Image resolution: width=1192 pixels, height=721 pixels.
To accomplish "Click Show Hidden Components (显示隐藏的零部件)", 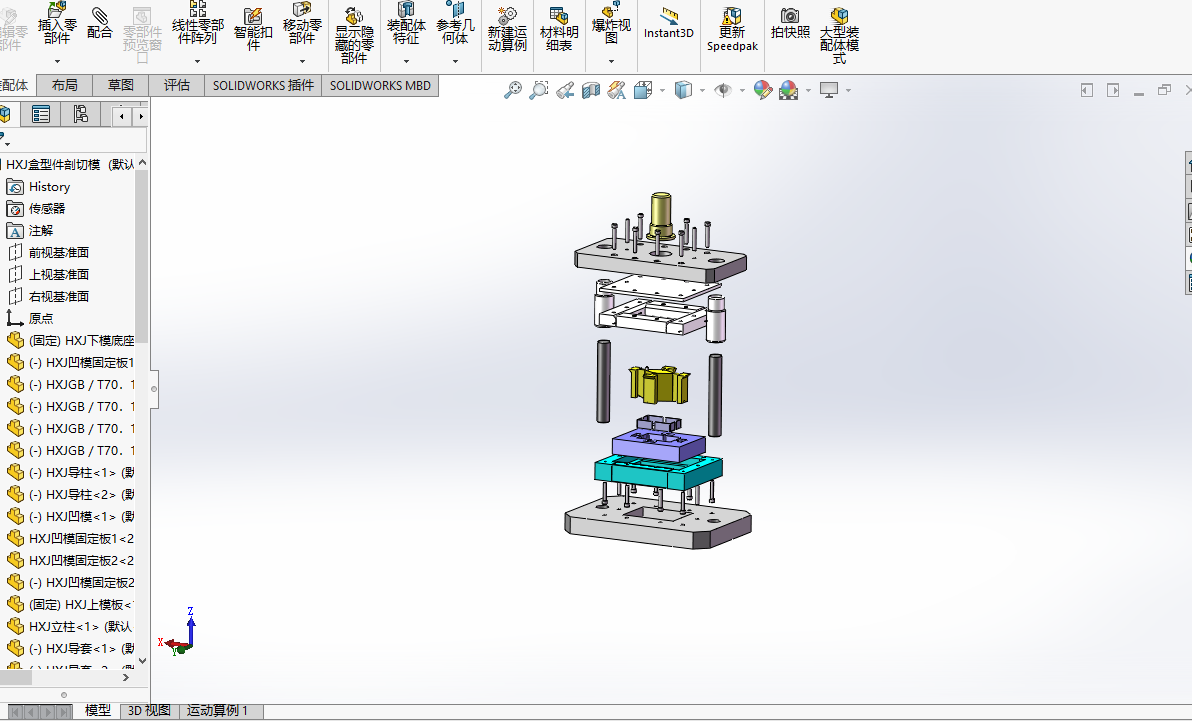I will (354, 35).
